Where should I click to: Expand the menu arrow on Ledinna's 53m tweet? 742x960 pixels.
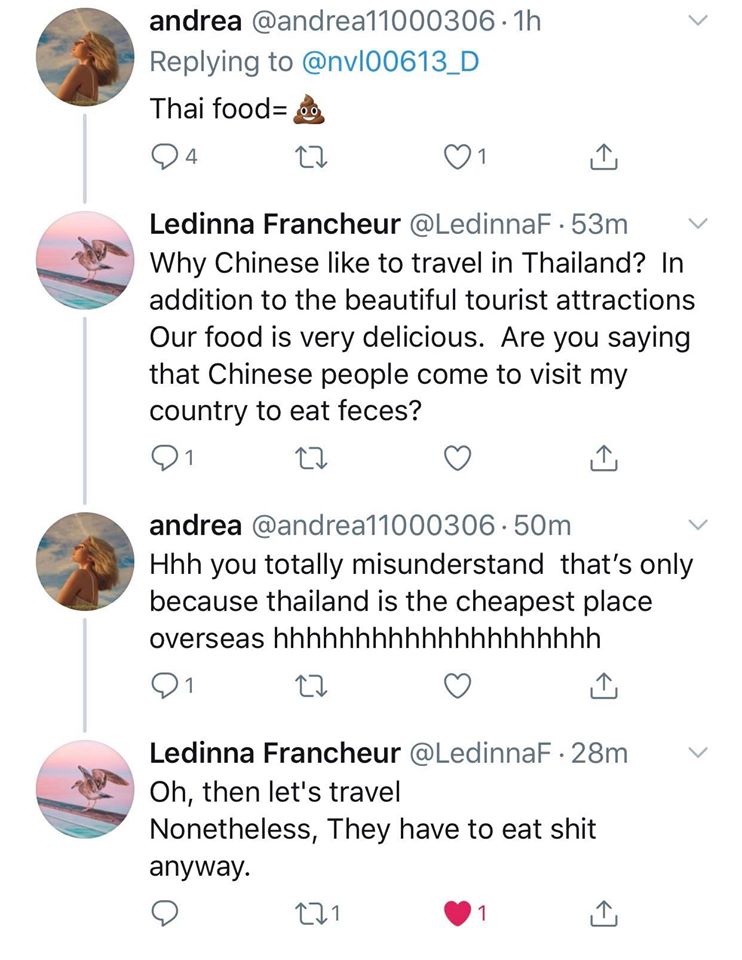point(699,224)
